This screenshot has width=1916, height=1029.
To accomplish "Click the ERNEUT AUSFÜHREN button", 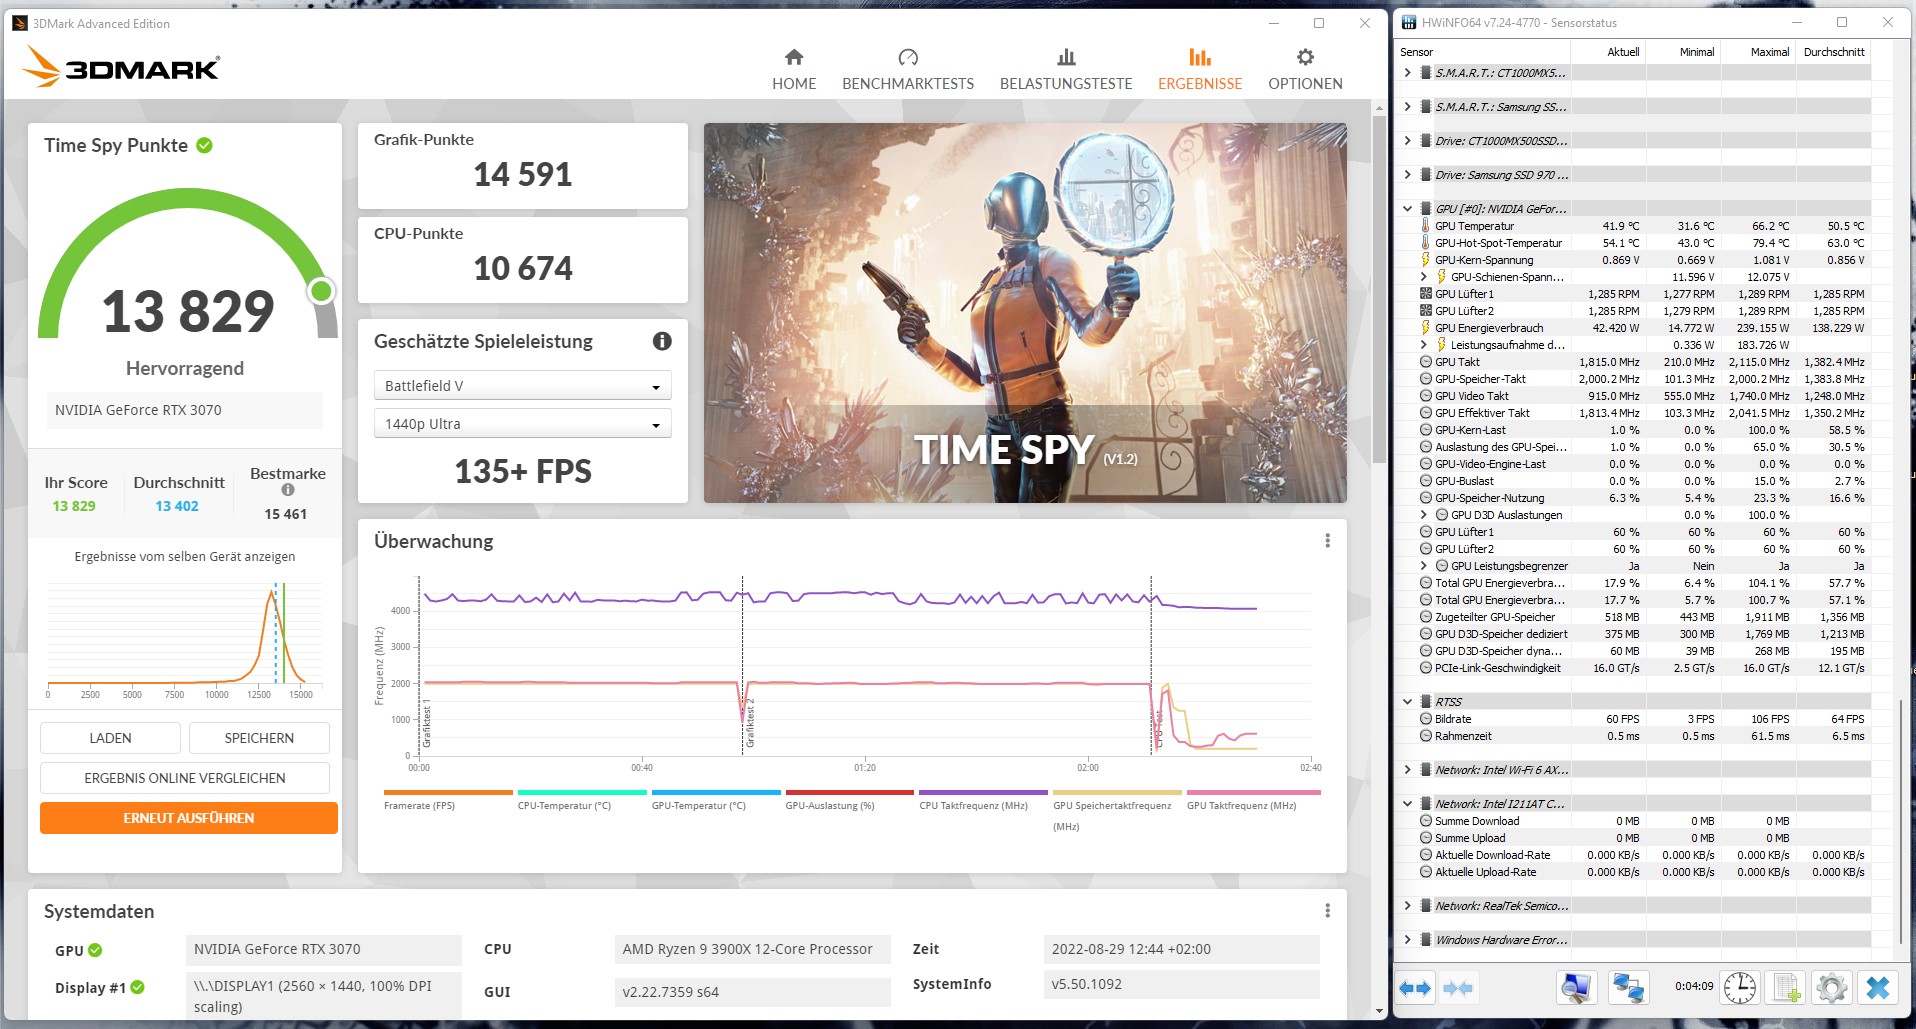I will [x=189, y=818].
